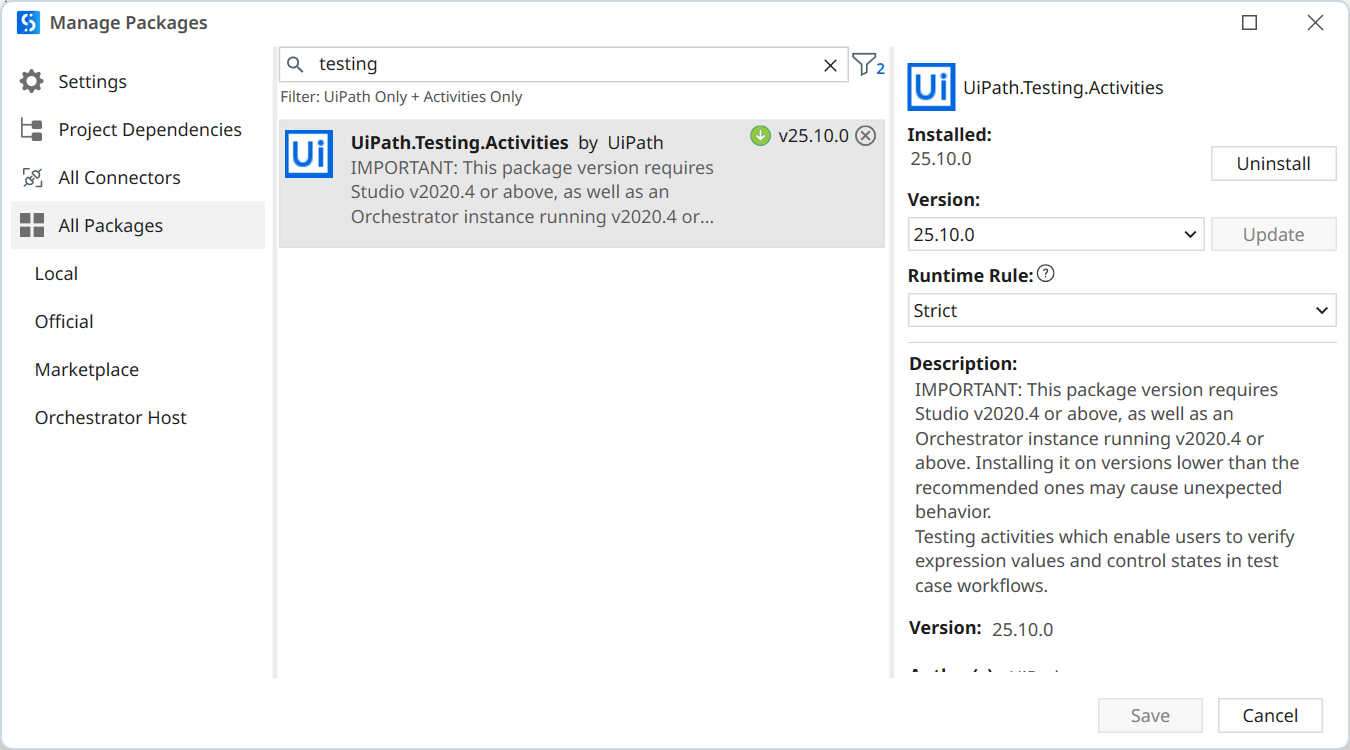Click the circled X uninstall icon in list

pos(866,136)
